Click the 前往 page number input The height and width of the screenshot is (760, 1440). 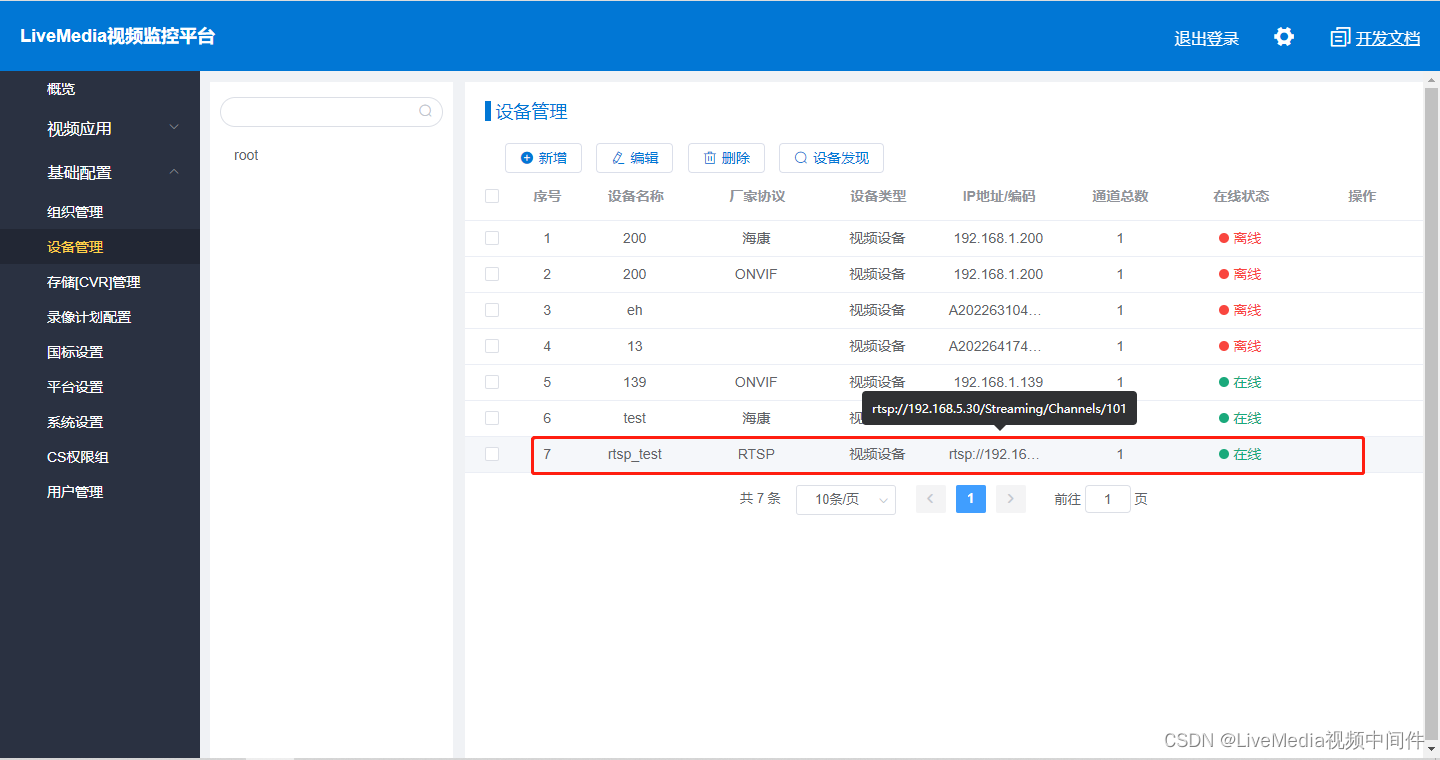point(1108,499)
